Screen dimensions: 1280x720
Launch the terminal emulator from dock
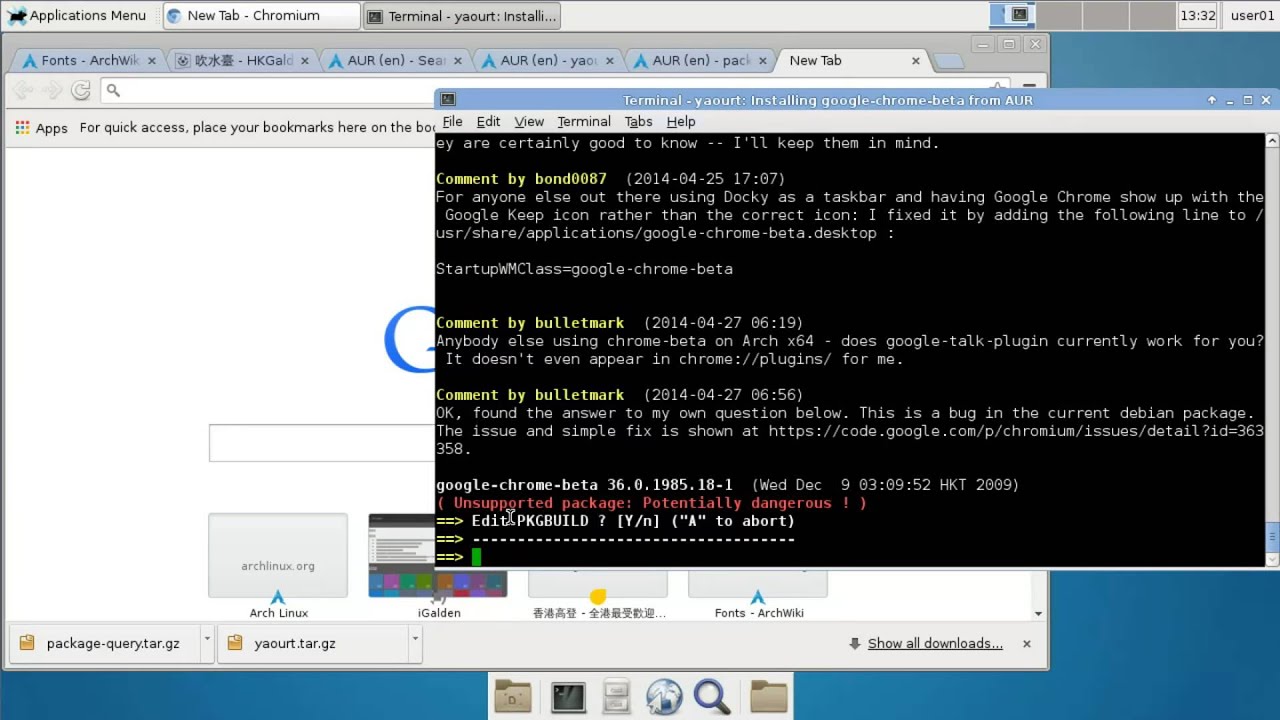coord(568,696)
